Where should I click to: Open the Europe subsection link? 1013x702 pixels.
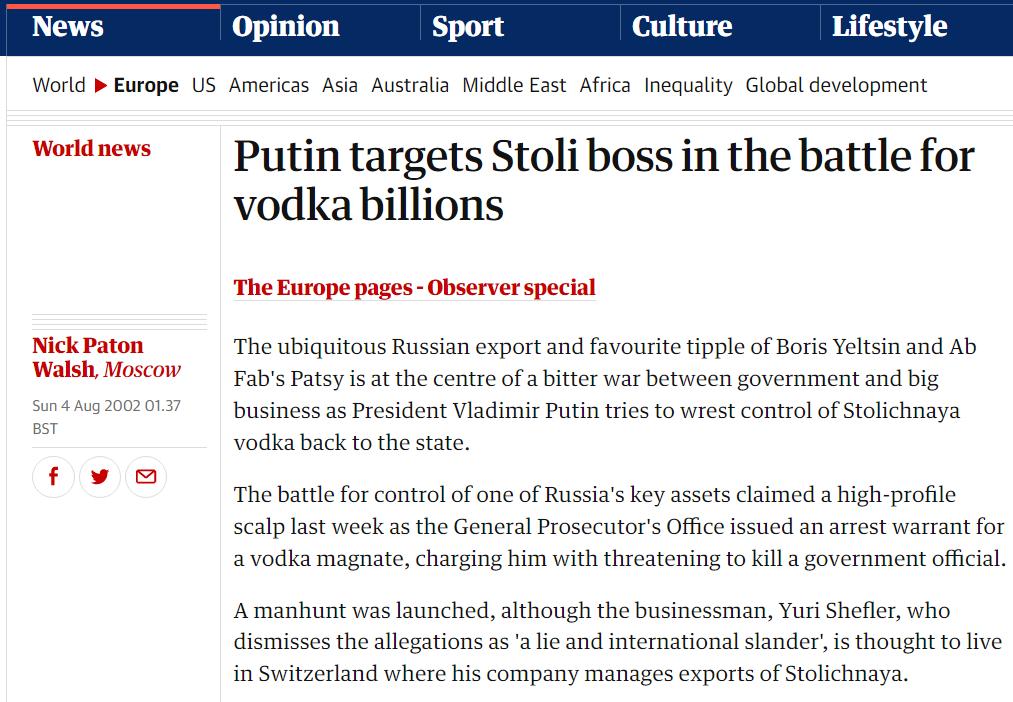(146, 86)
